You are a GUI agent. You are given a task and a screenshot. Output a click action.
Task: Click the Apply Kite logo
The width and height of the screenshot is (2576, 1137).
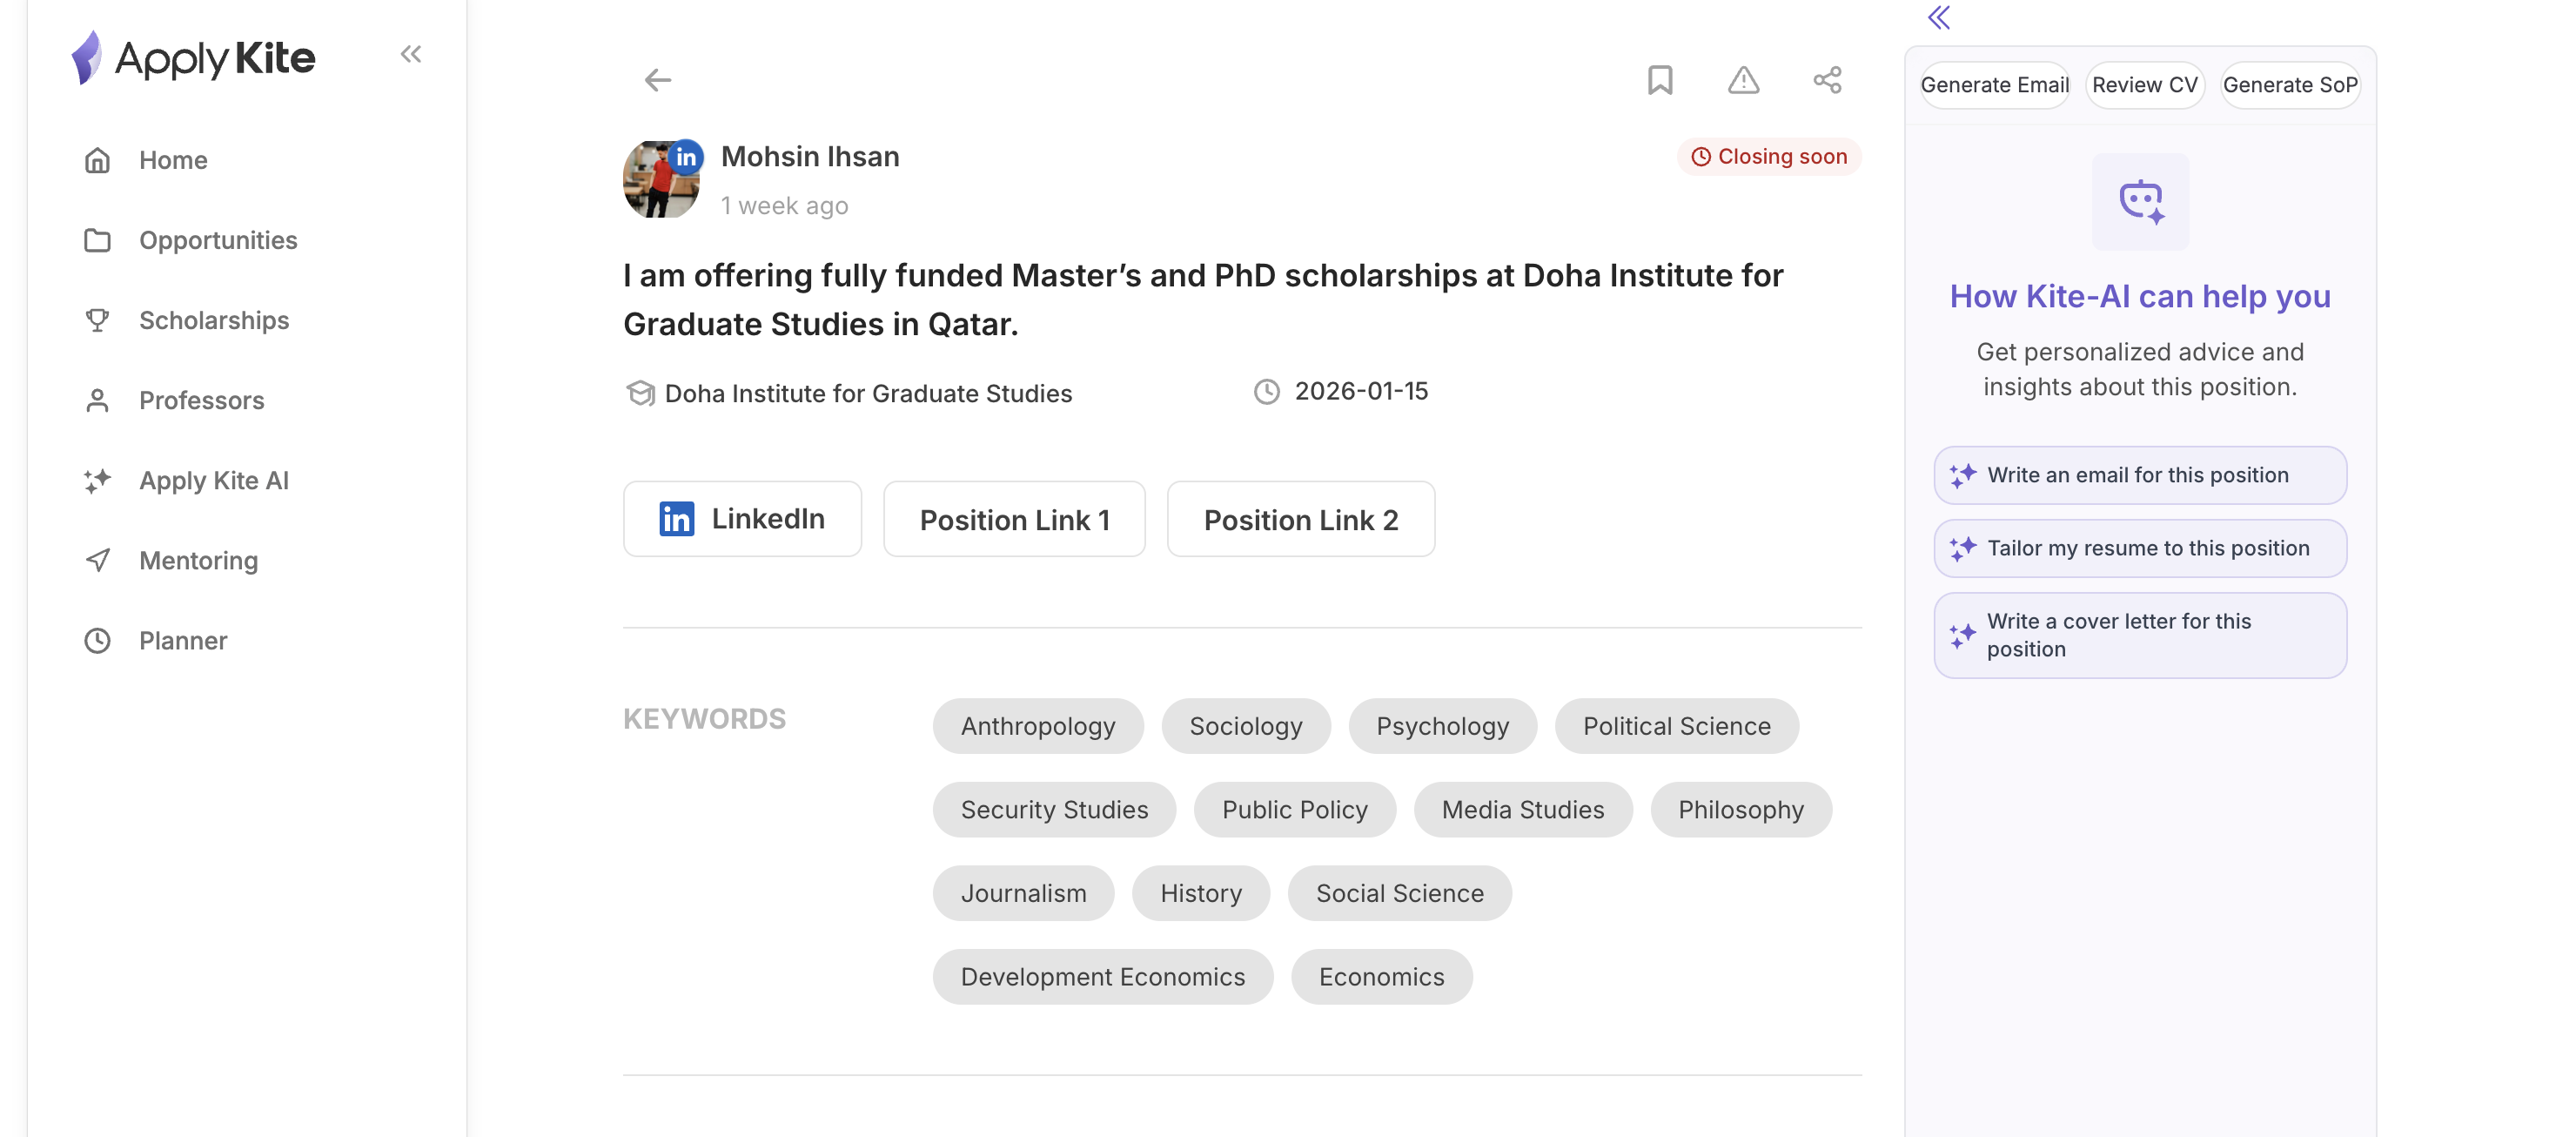pyautogui.click(x=195, y=58)
